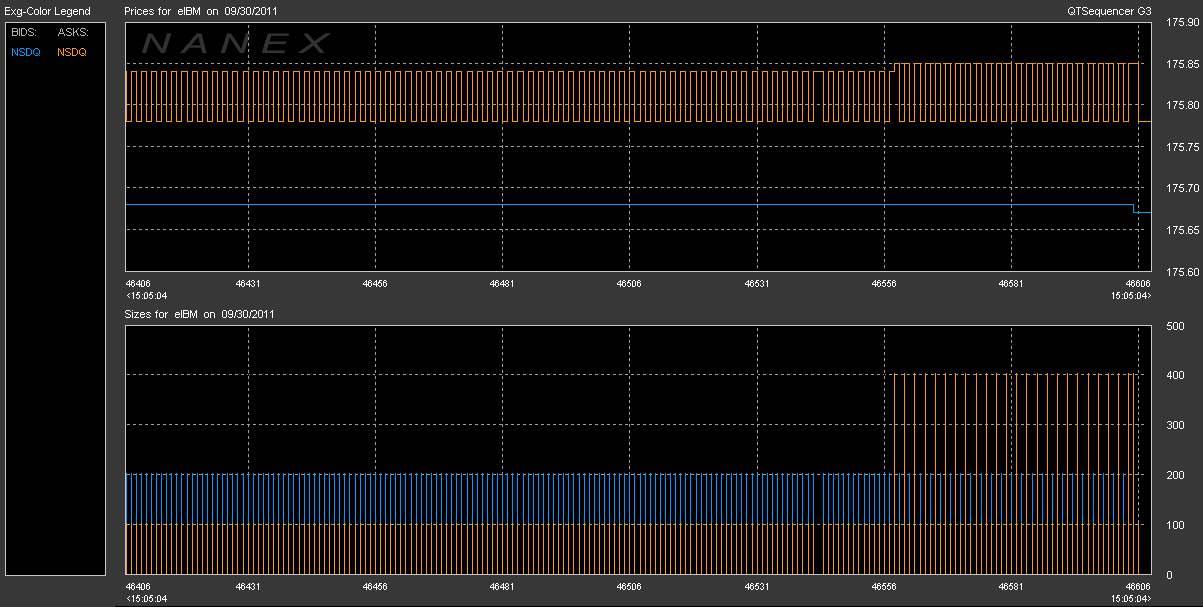The height and width of the screenshot is (607, 1203).
Task: Click the 500 size axis label
Action: coord(1175,326)
